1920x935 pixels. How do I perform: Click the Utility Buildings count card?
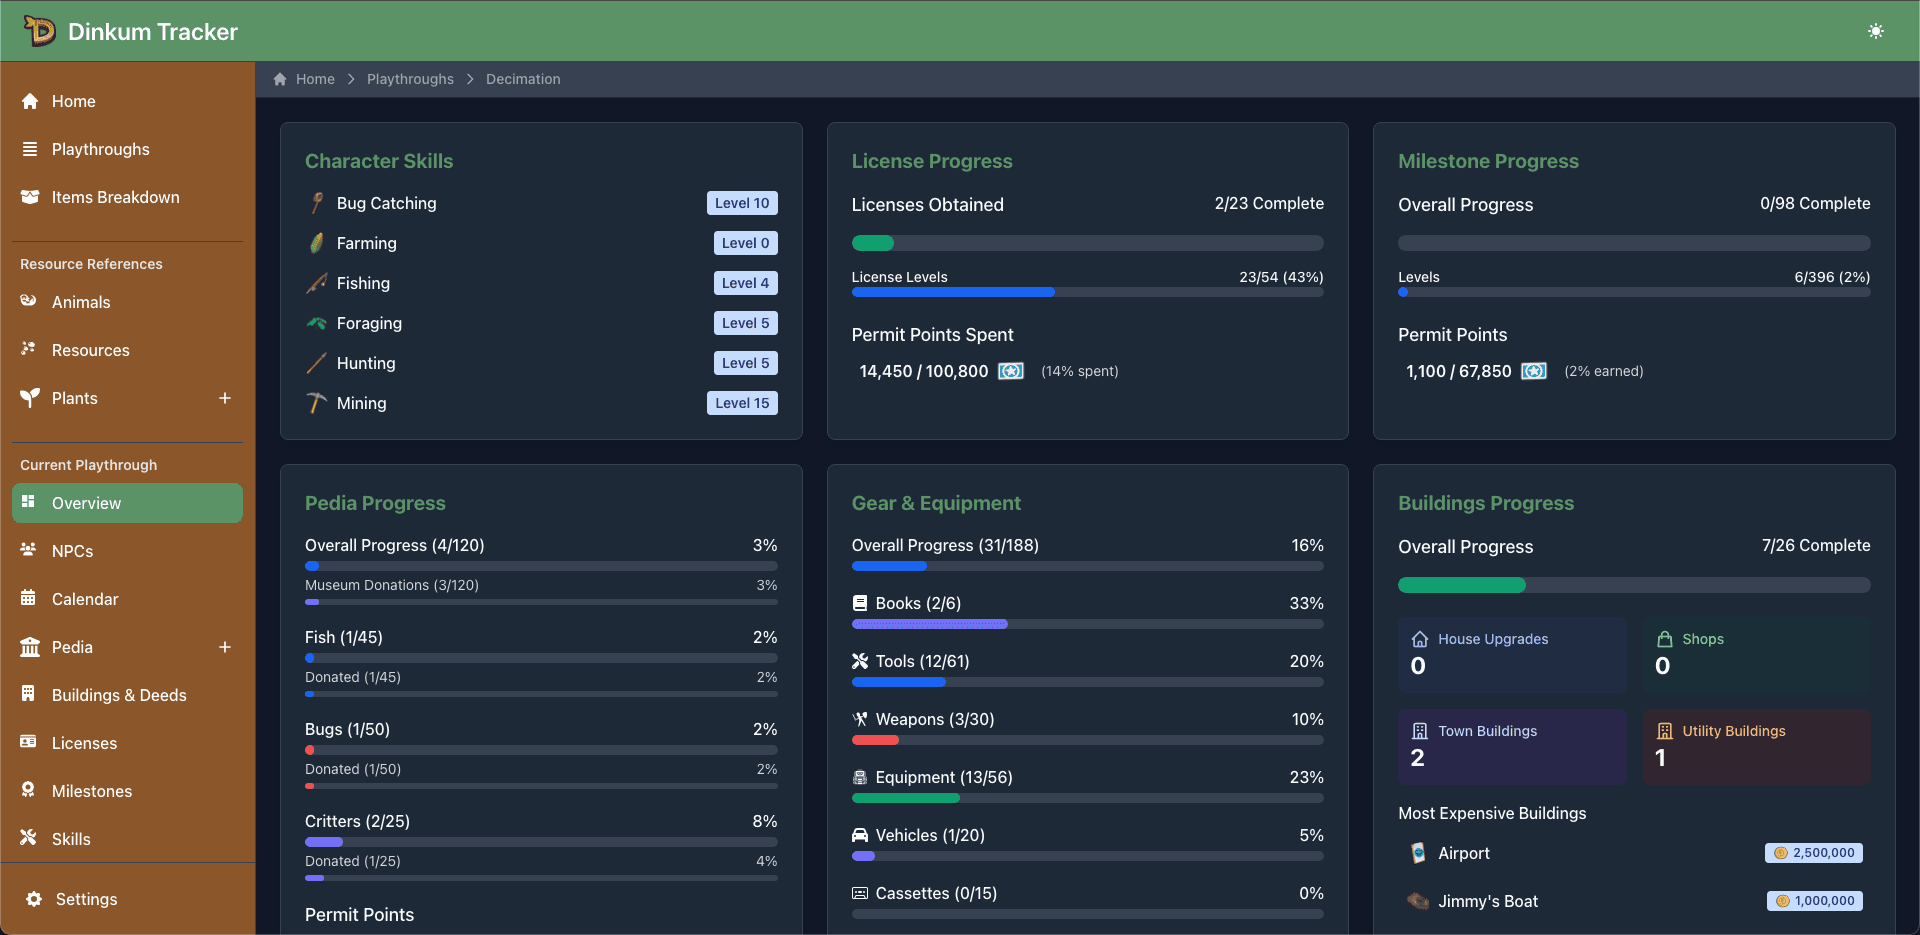tap(1755, 747)
